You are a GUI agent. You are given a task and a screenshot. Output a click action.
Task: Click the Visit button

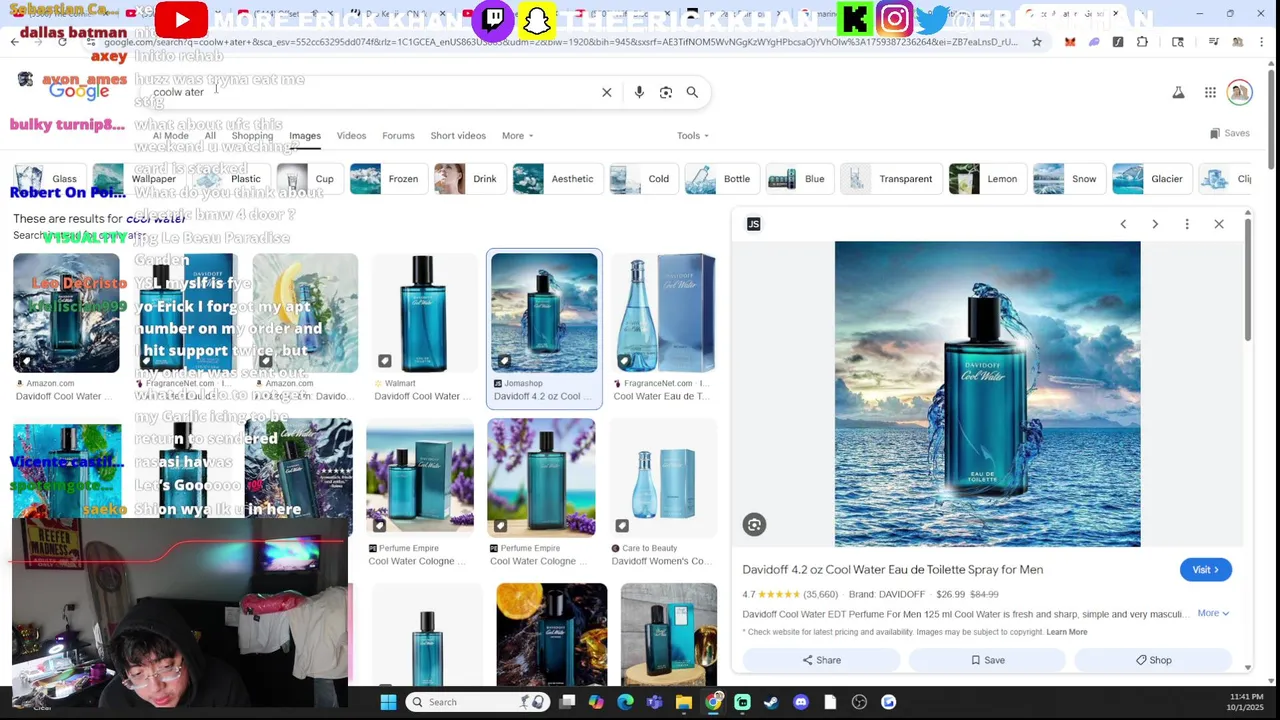point(1205,570)
